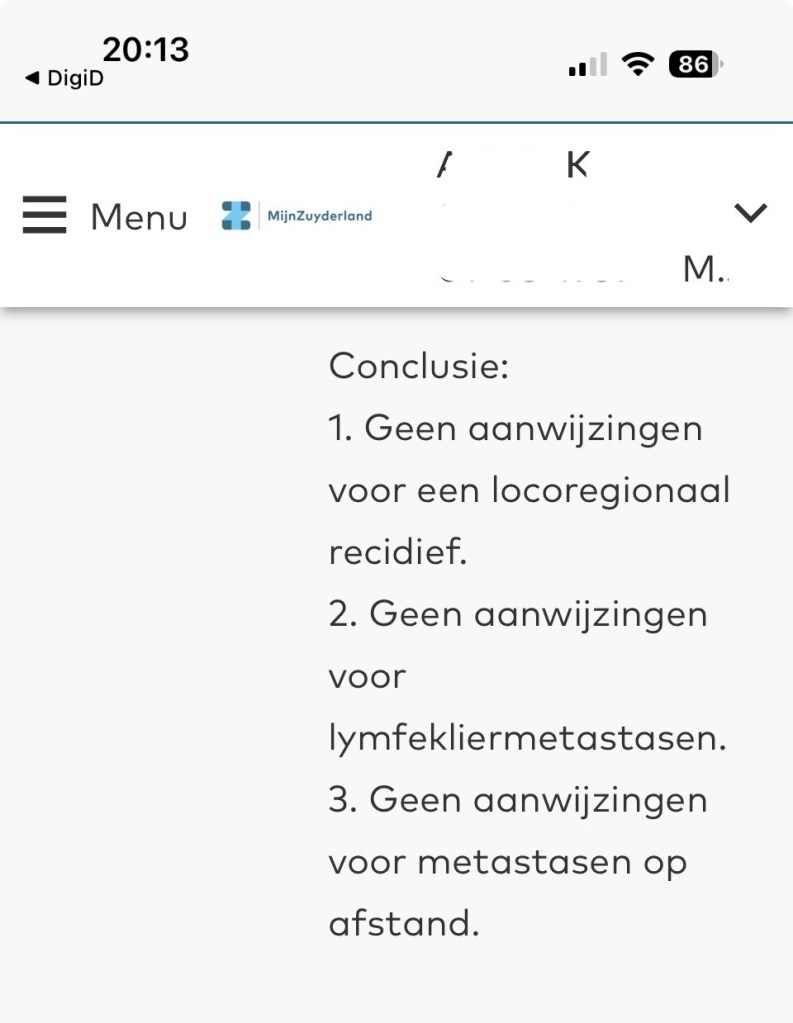793x1023 pixels.
Task: Click the MijnZuyderland logo icon
Action: click(x=236, y=215)
